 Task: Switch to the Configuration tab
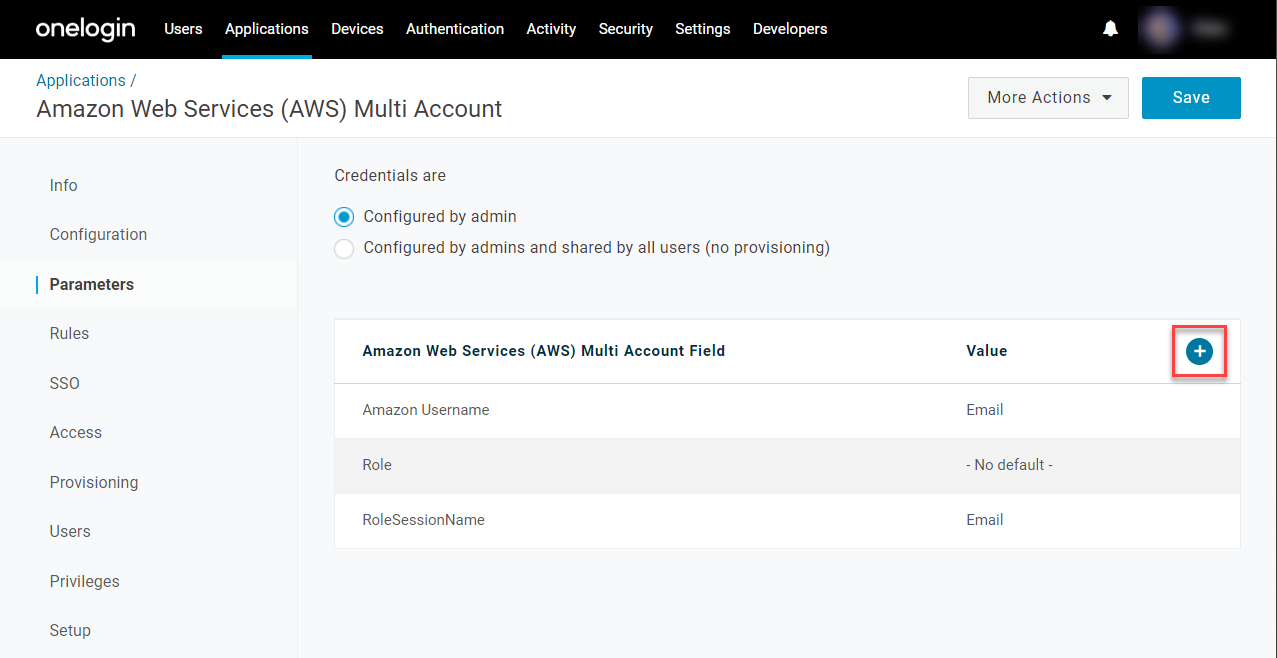98,234
